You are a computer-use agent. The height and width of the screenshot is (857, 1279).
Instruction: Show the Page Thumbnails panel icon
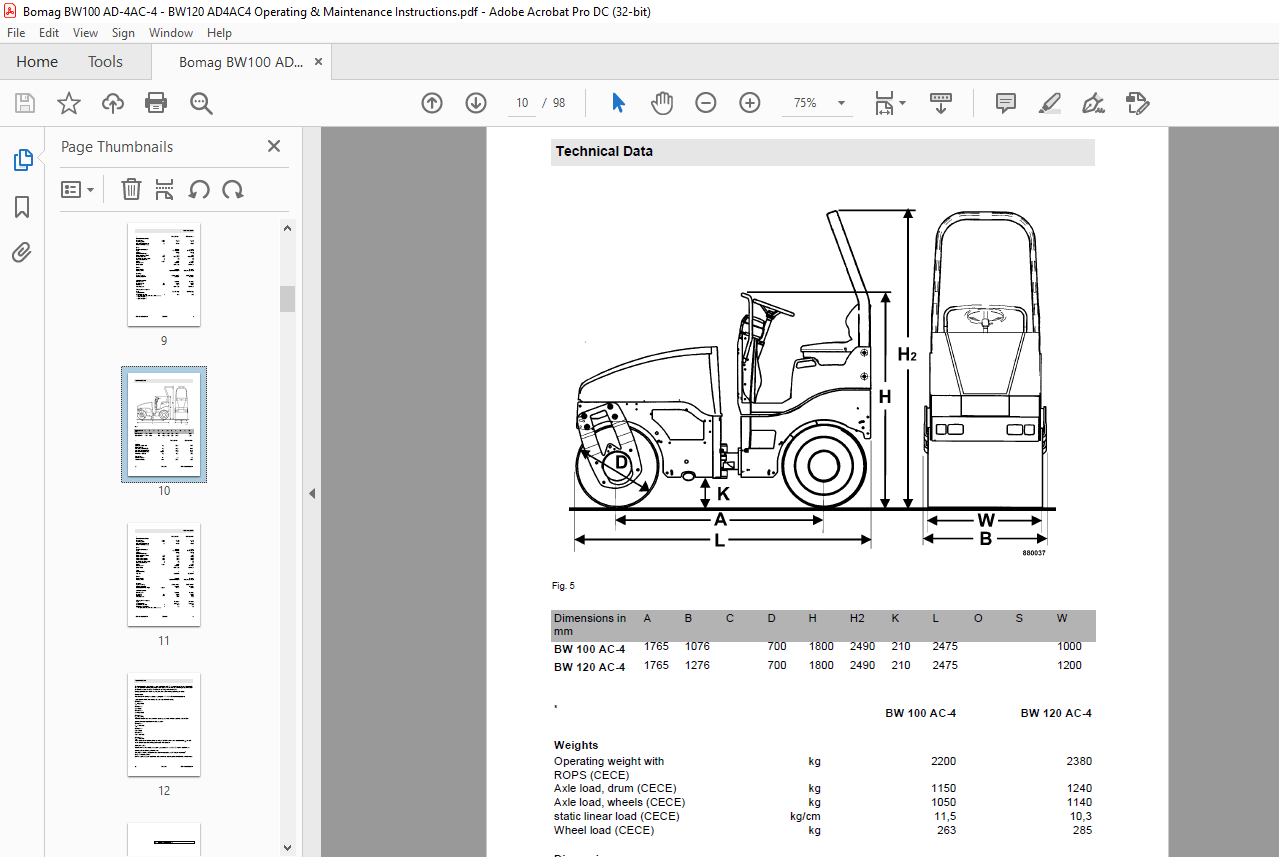(x=22, y=160)
